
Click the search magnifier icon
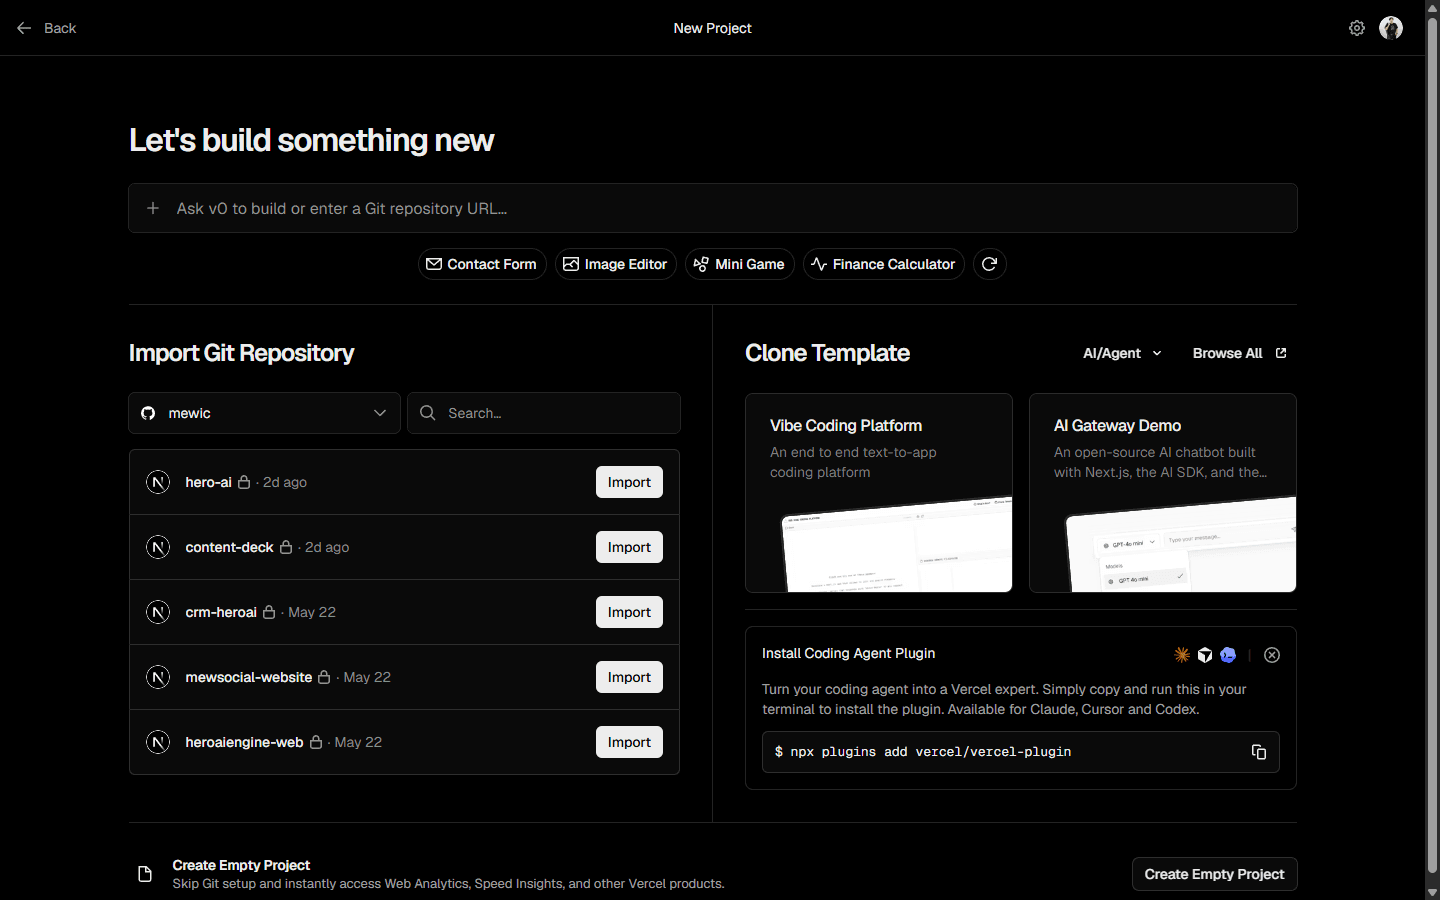click(x=428, y=413)
